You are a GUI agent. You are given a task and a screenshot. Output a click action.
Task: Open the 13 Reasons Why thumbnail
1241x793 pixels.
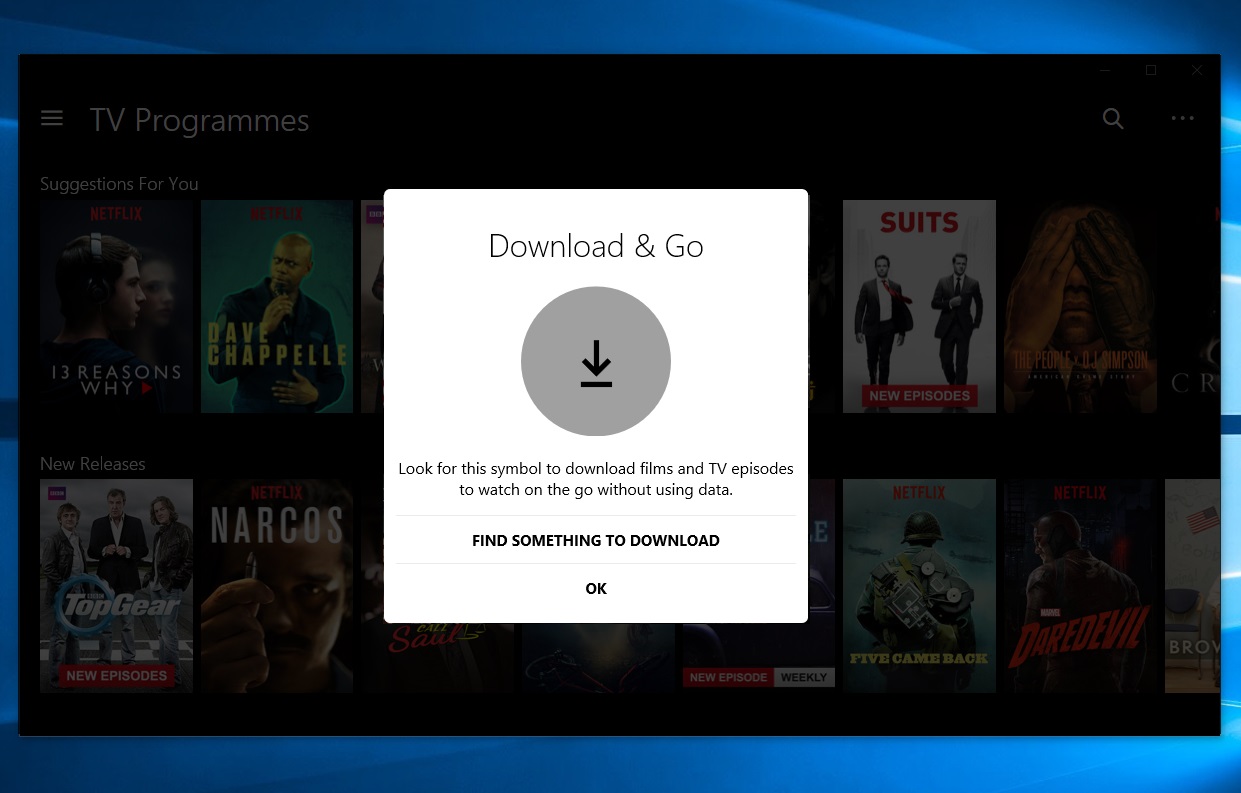[x=116, y=306]
